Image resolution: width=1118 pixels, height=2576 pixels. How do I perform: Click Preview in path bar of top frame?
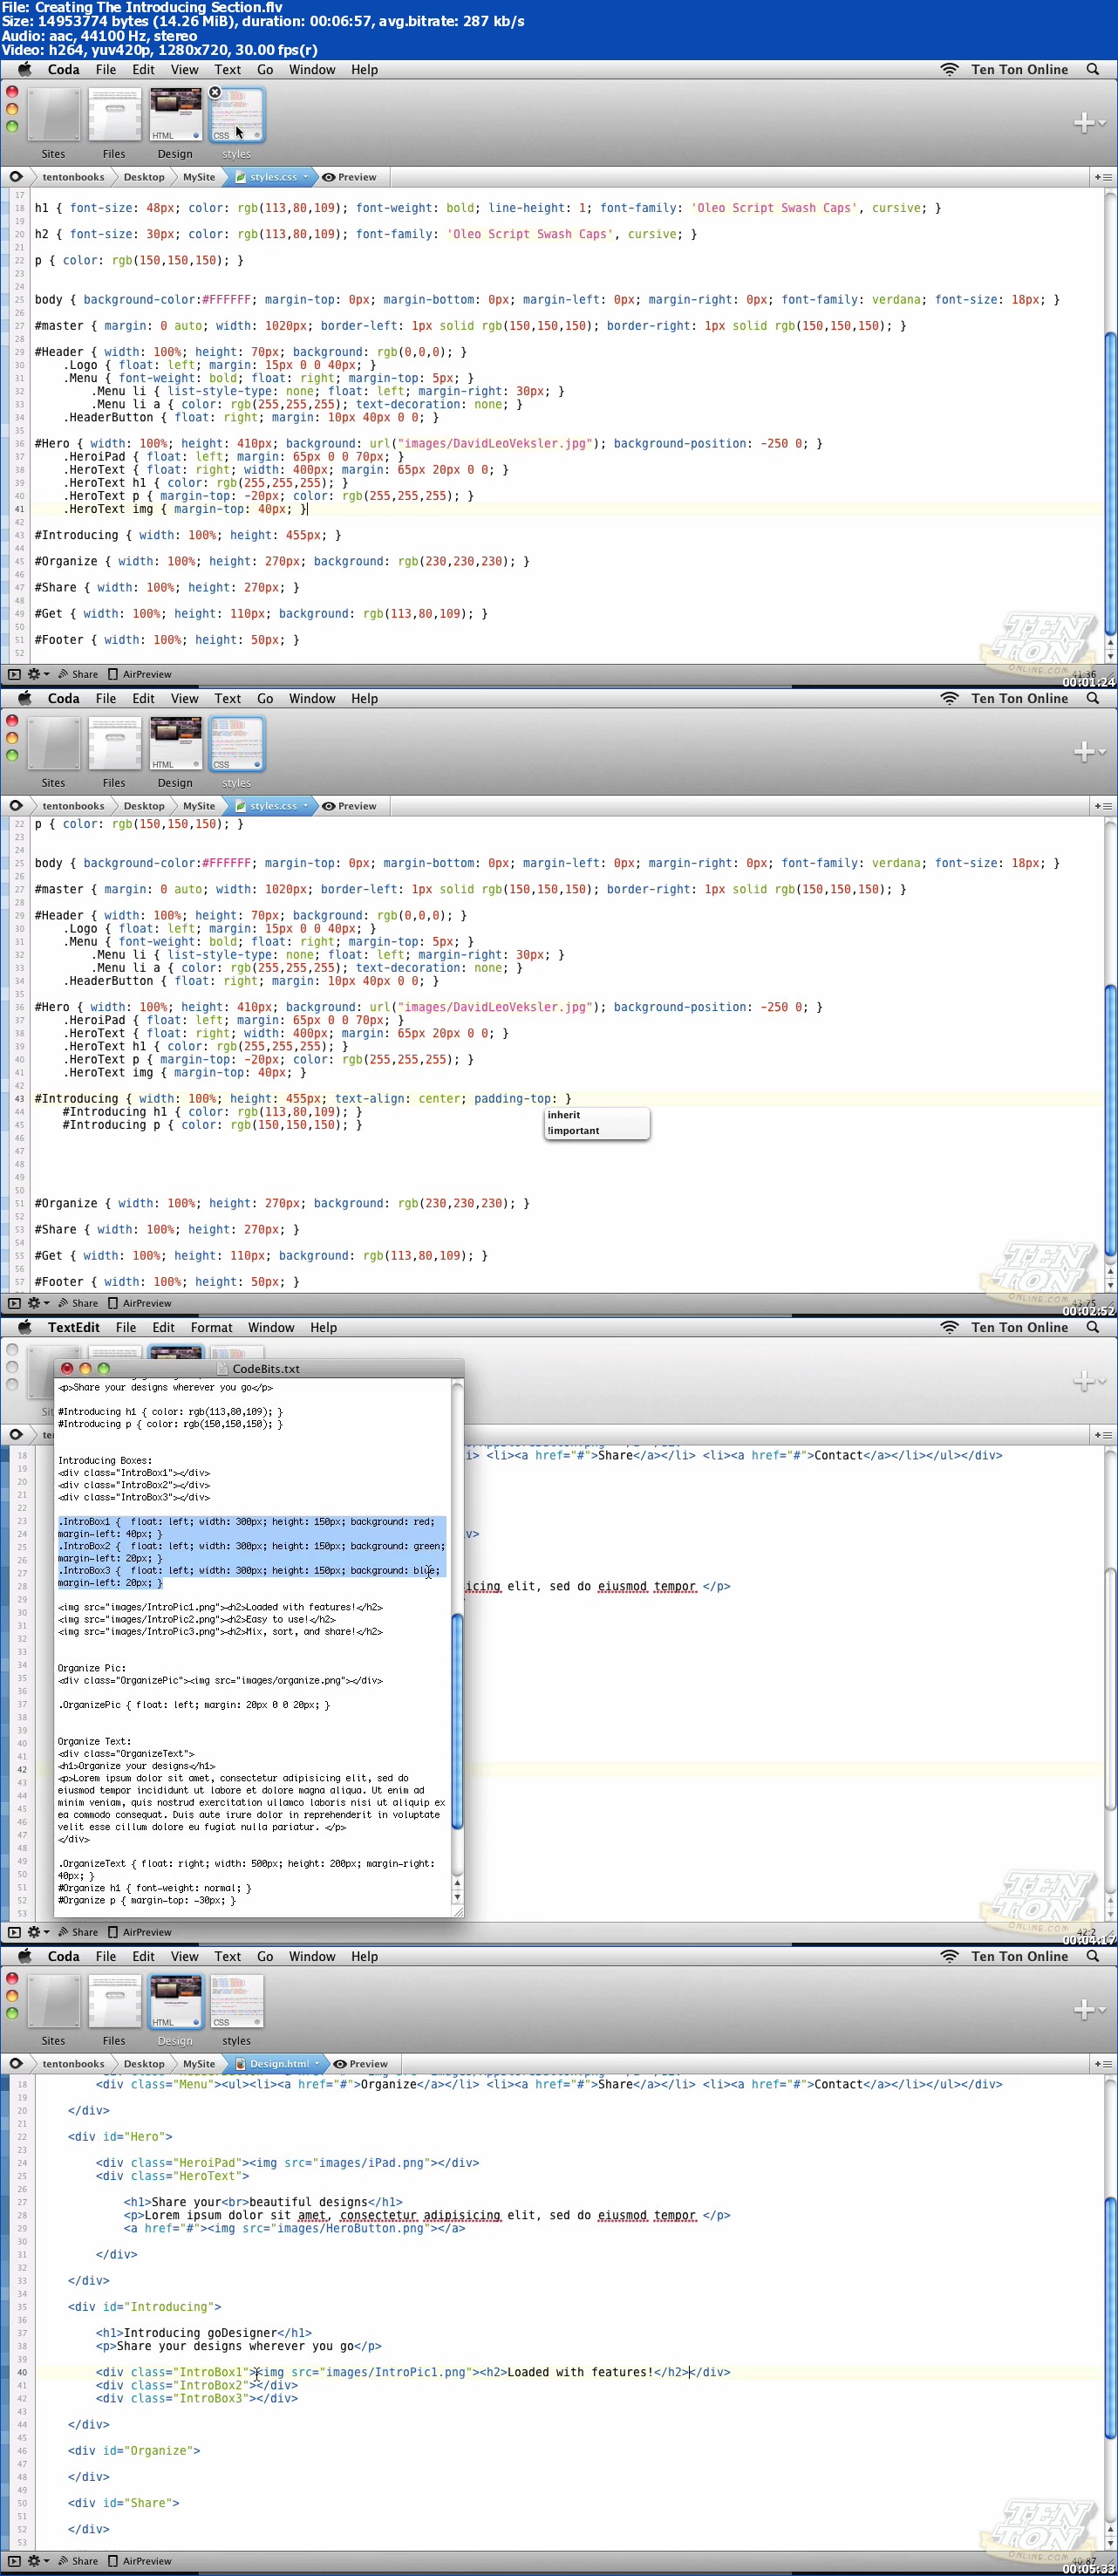click(x=349, y=177)
